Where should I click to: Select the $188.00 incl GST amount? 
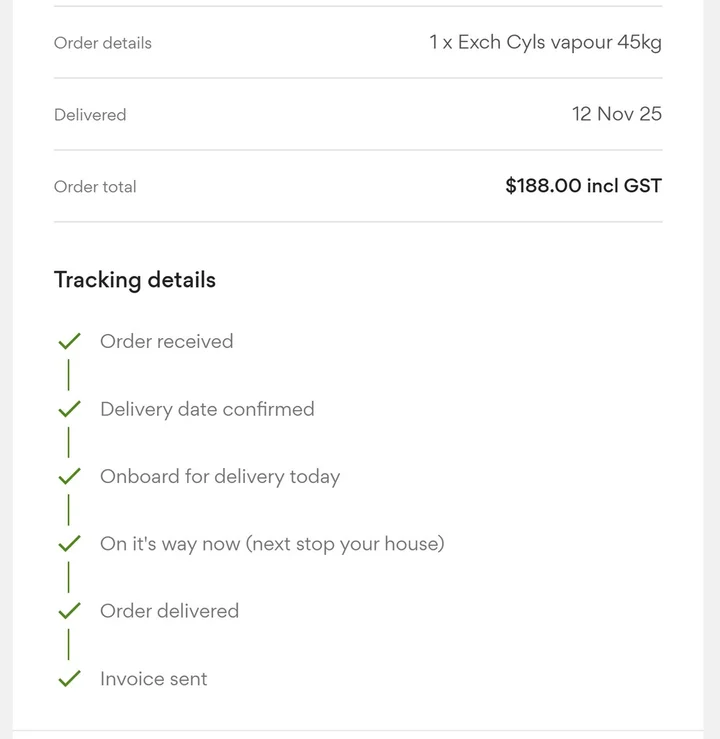point(583,186)
